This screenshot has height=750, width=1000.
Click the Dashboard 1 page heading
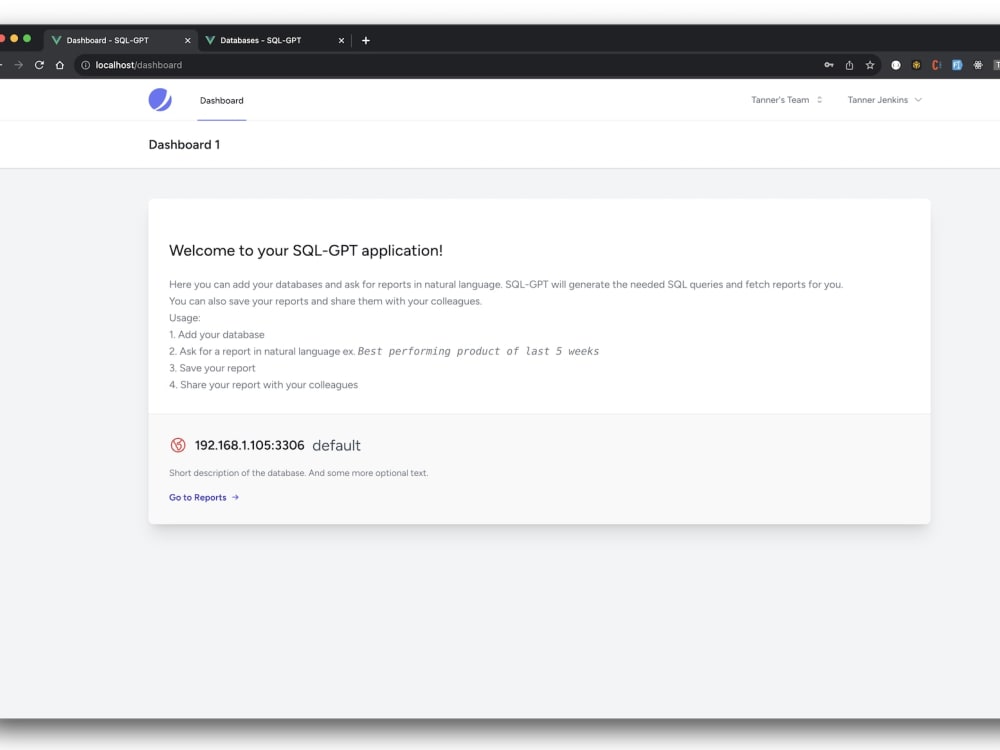184,145
